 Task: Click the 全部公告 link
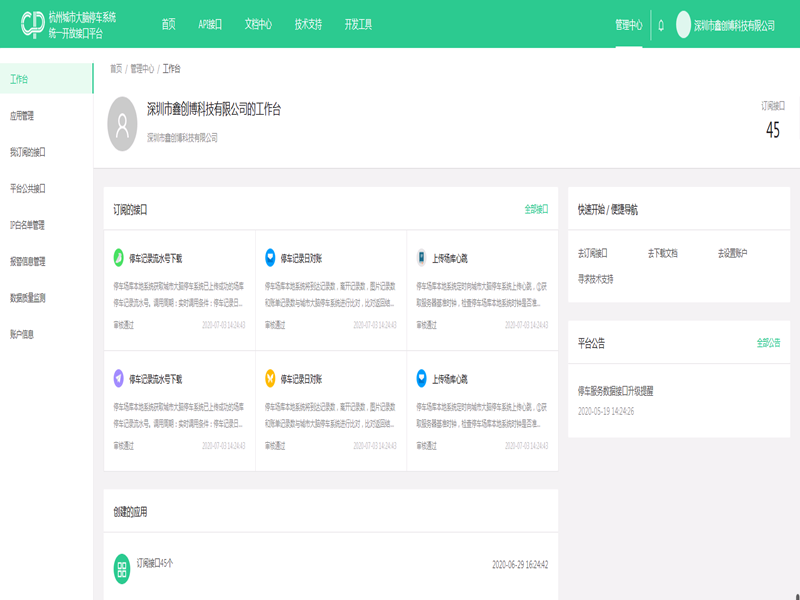(x=768, y=343)
